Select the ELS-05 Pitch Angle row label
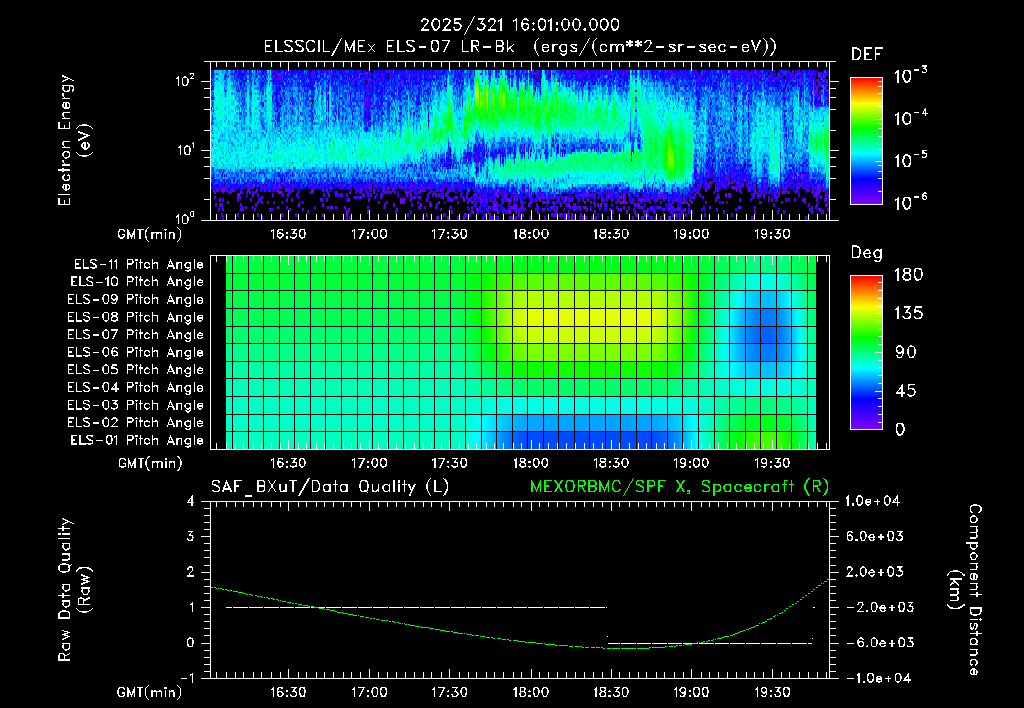The image size is (1024, 708). coord(136,370)
